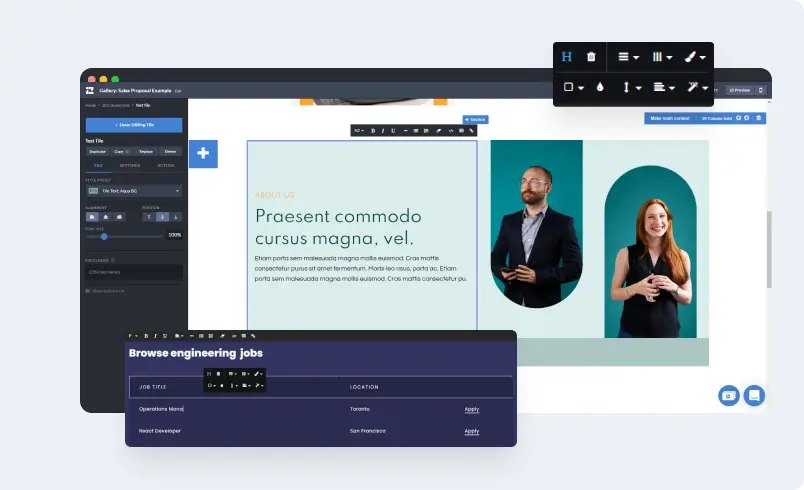Click the red-haired woman photo thumbnail
This screenshot has width=804, height=490.
coord(651,251)
